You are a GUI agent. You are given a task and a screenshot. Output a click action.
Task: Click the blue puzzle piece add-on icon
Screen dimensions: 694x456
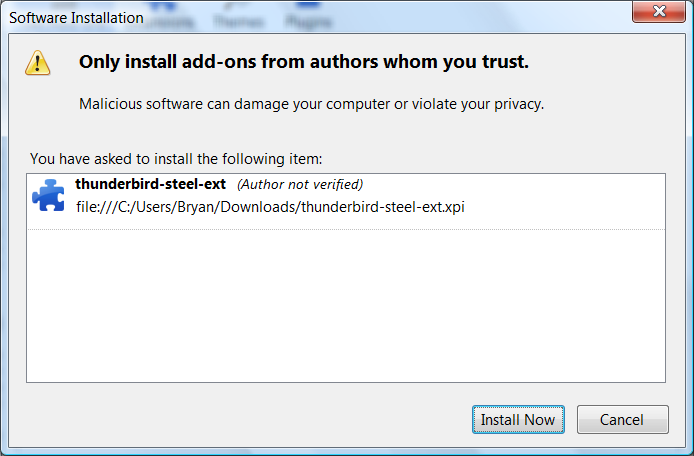[x=48, y=195]
